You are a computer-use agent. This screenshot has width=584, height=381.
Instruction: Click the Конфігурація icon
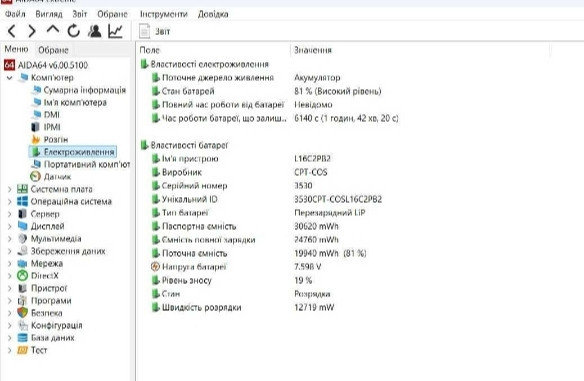coord(22,326)
